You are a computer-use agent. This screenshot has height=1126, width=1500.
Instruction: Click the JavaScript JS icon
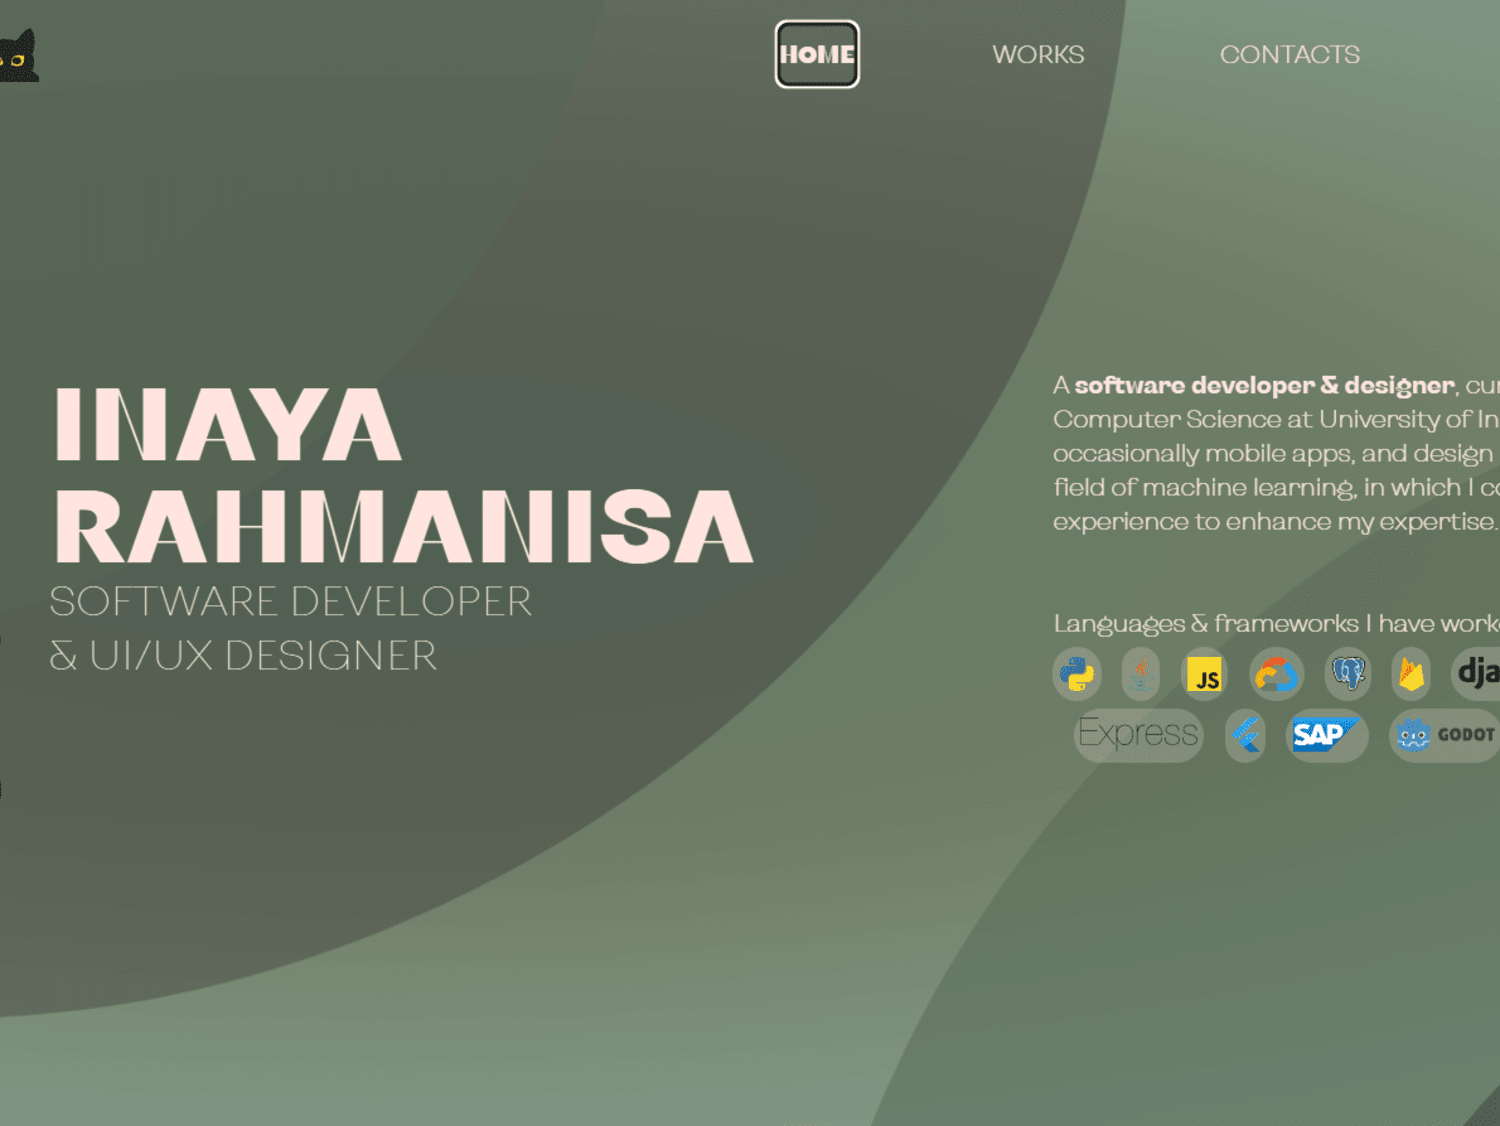[1204, 674]
